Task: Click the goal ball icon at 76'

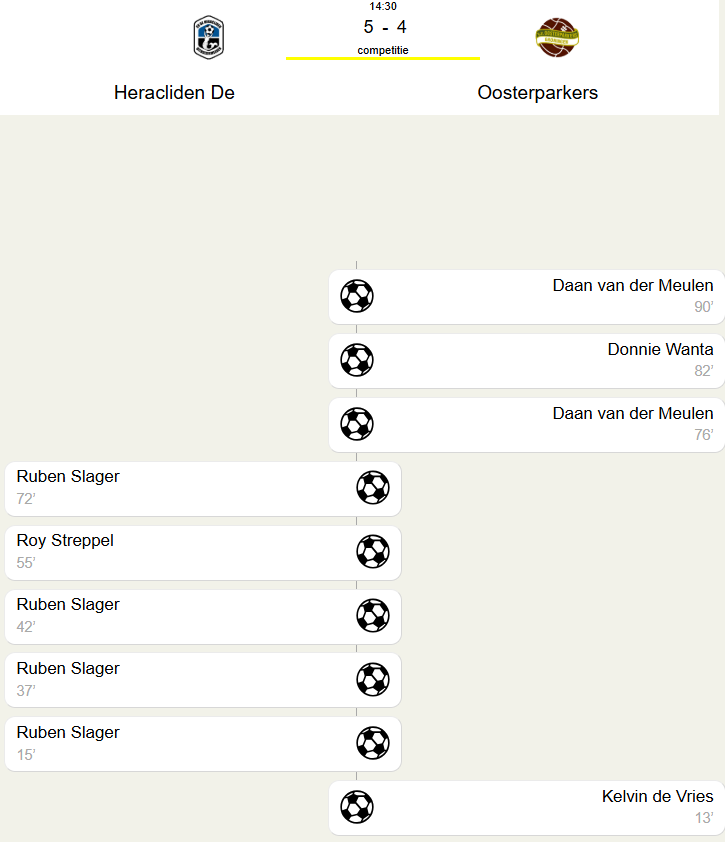Action: (x=357, y=424)
